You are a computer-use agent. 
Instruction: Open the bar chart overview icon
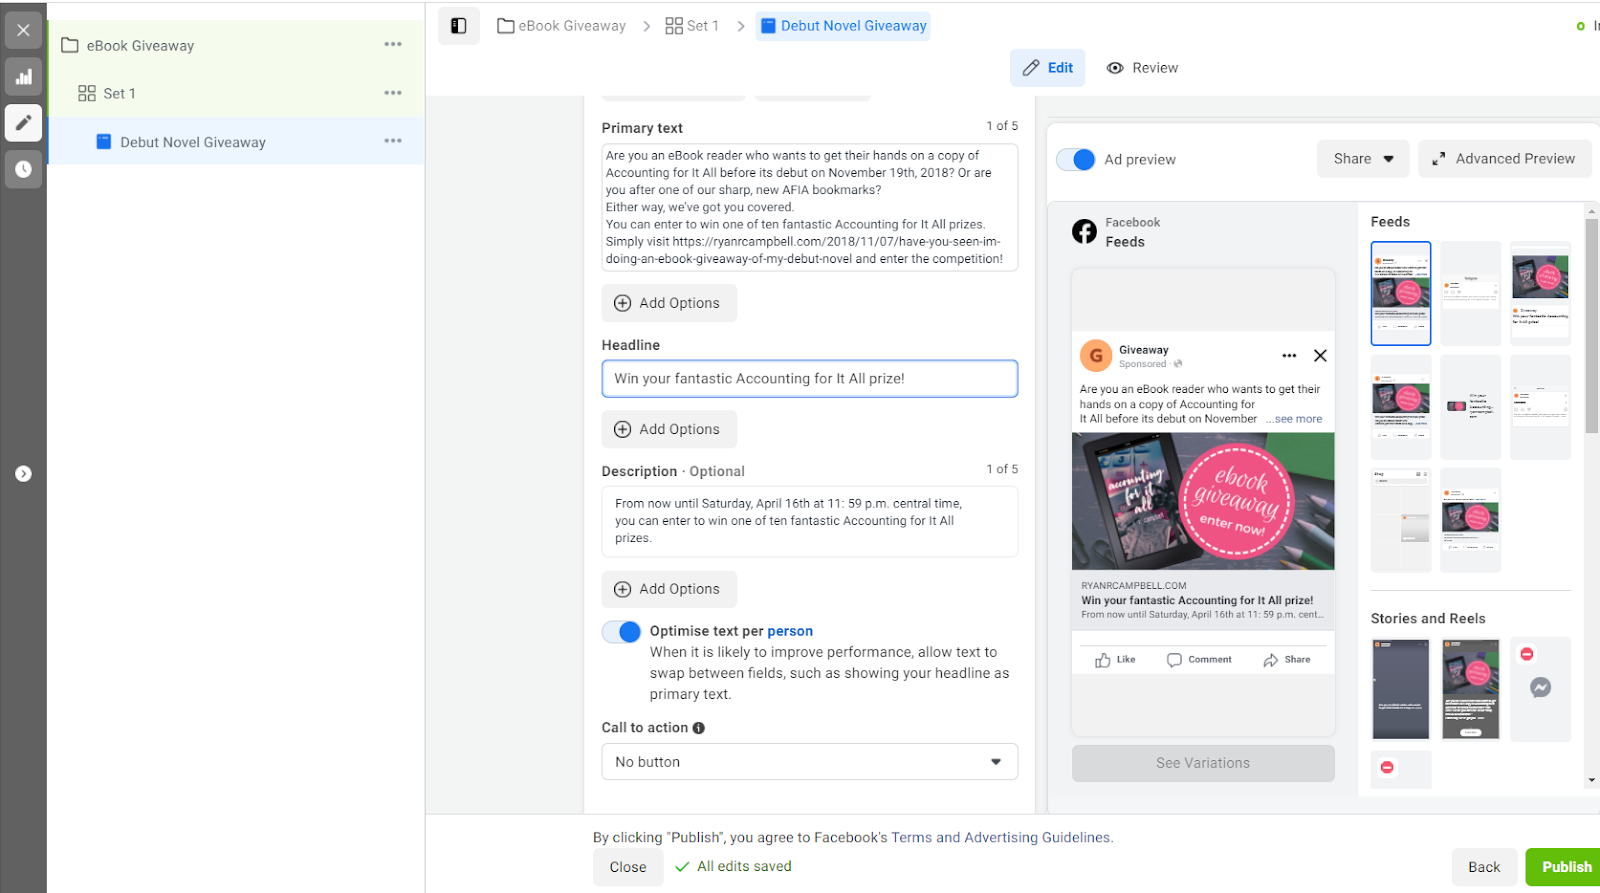[23, 77]
